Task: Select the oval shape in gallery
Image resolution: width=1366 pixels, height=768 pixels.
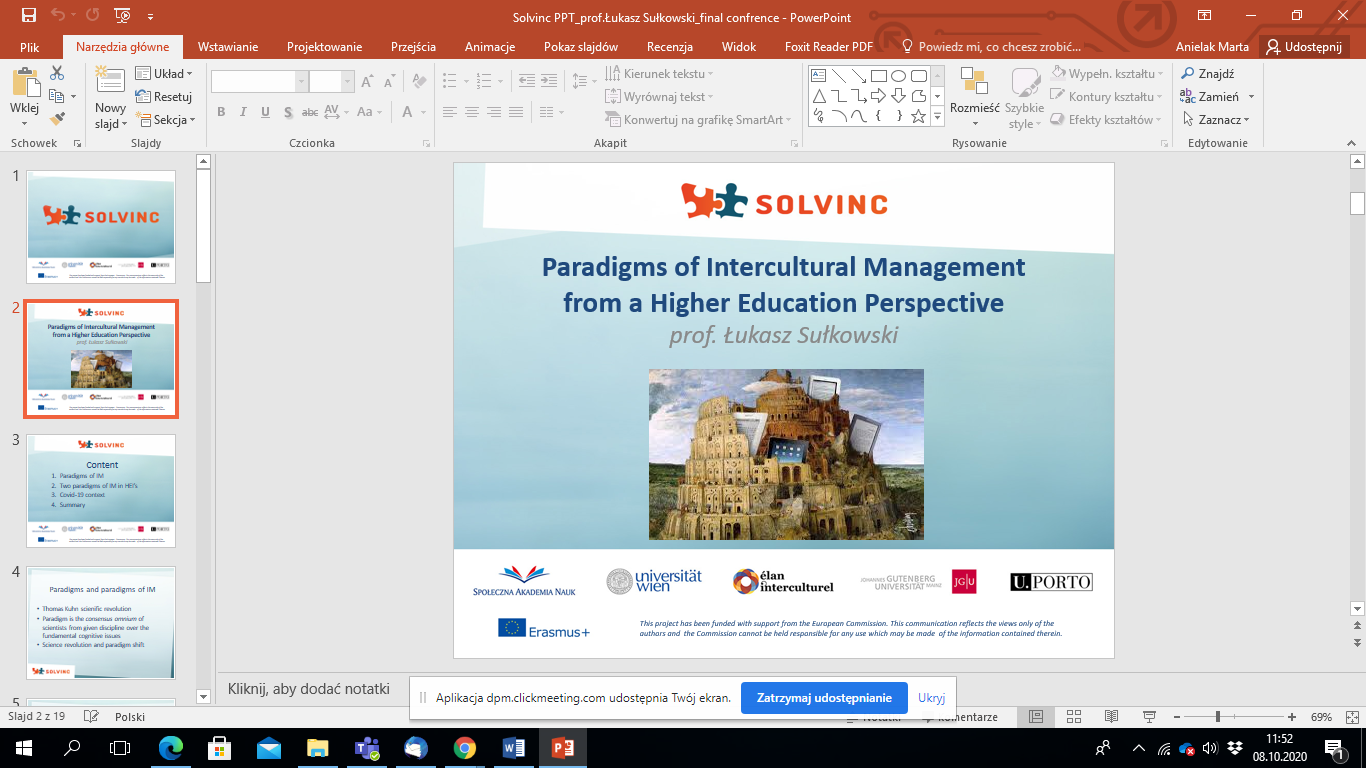Action: (899, 75)
